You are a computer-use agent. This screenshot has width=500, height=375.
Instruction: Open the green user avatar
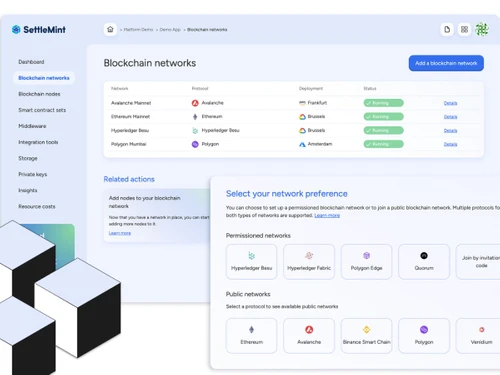point(482,30)
